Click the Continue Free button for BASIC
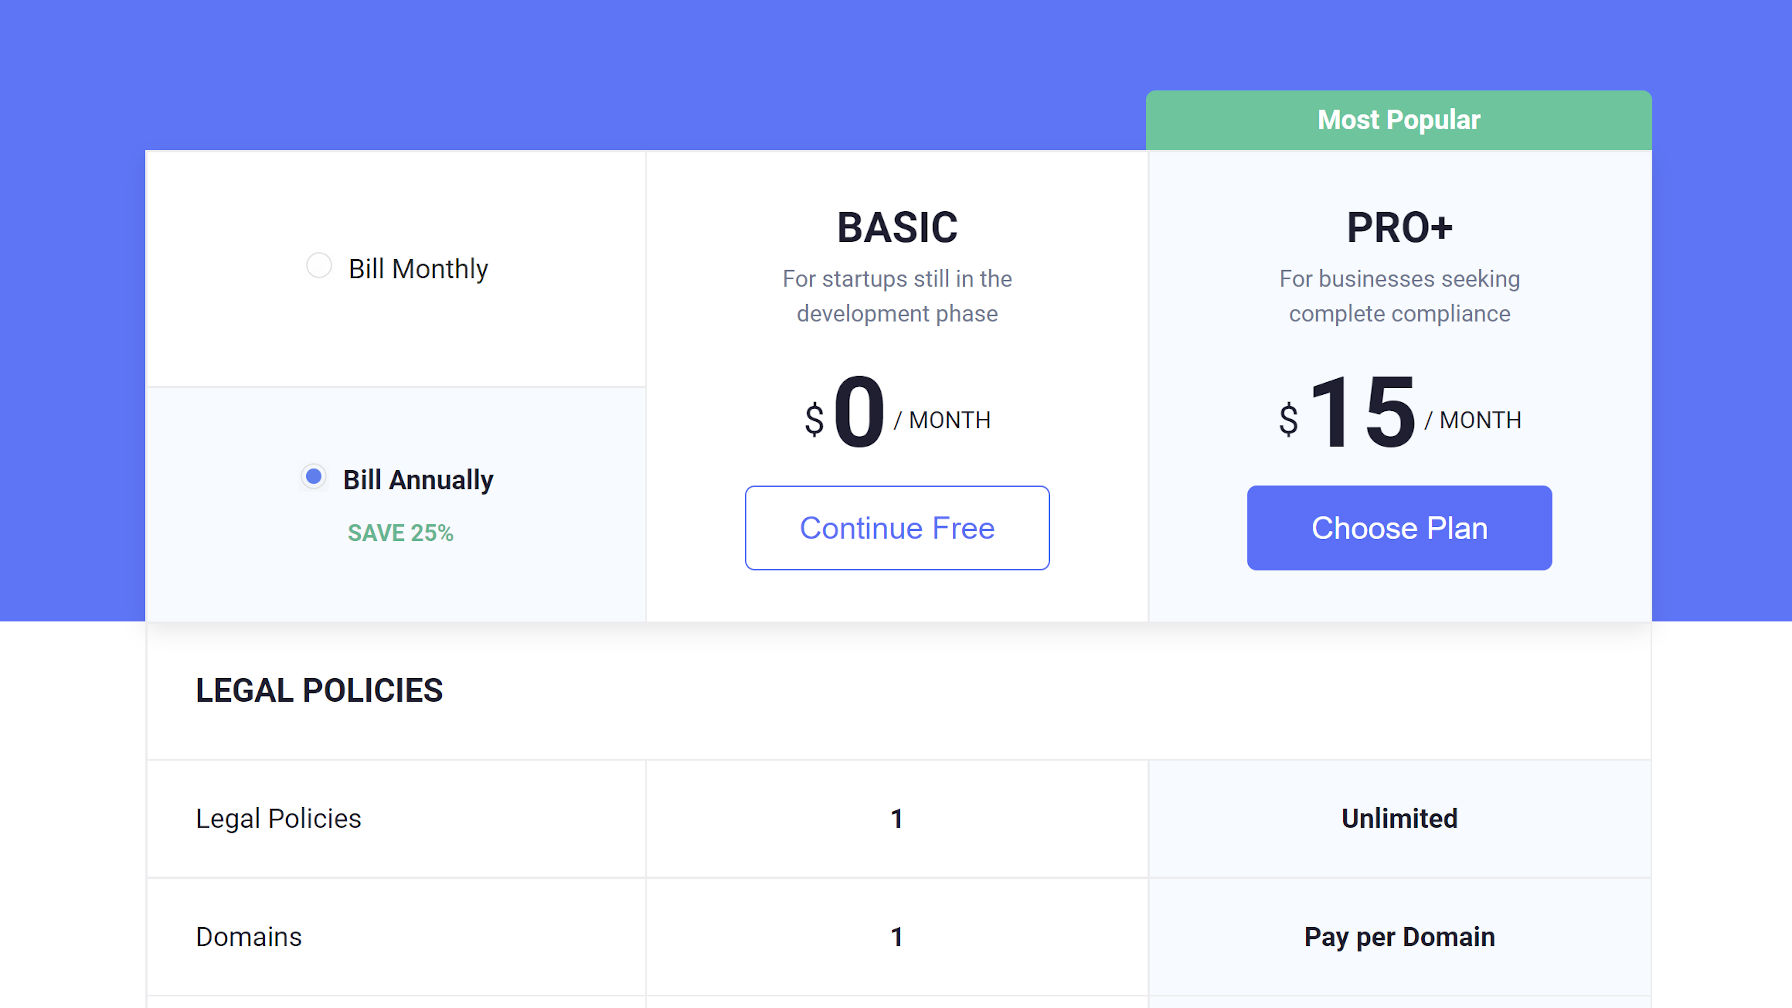The width and height of the screenshot is (1792, 1008). click(896, 528)
